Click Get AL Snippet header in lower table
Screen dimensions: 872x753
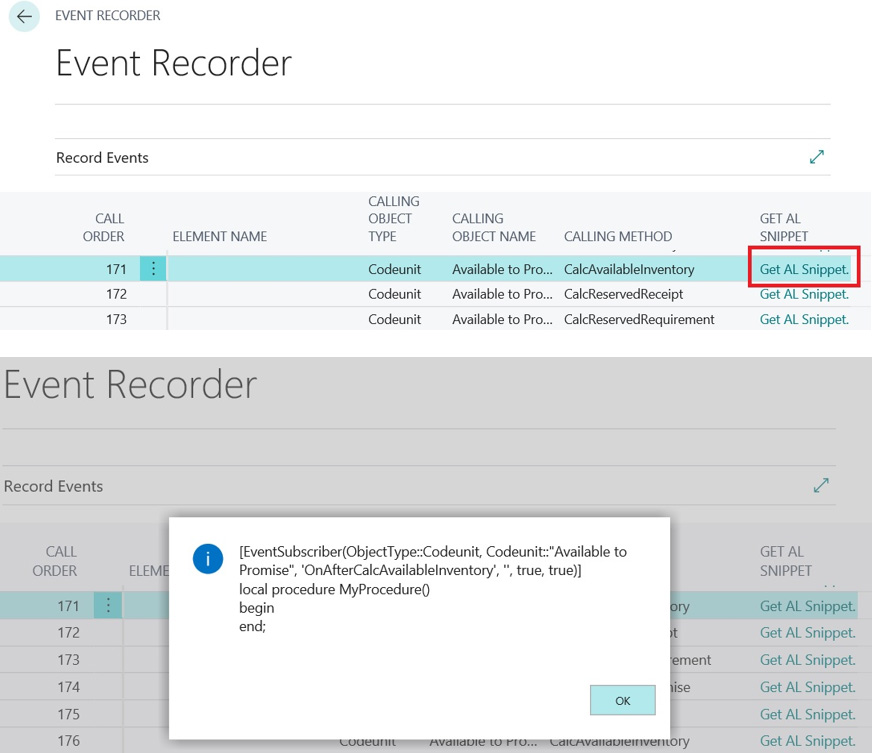(786, 561)
